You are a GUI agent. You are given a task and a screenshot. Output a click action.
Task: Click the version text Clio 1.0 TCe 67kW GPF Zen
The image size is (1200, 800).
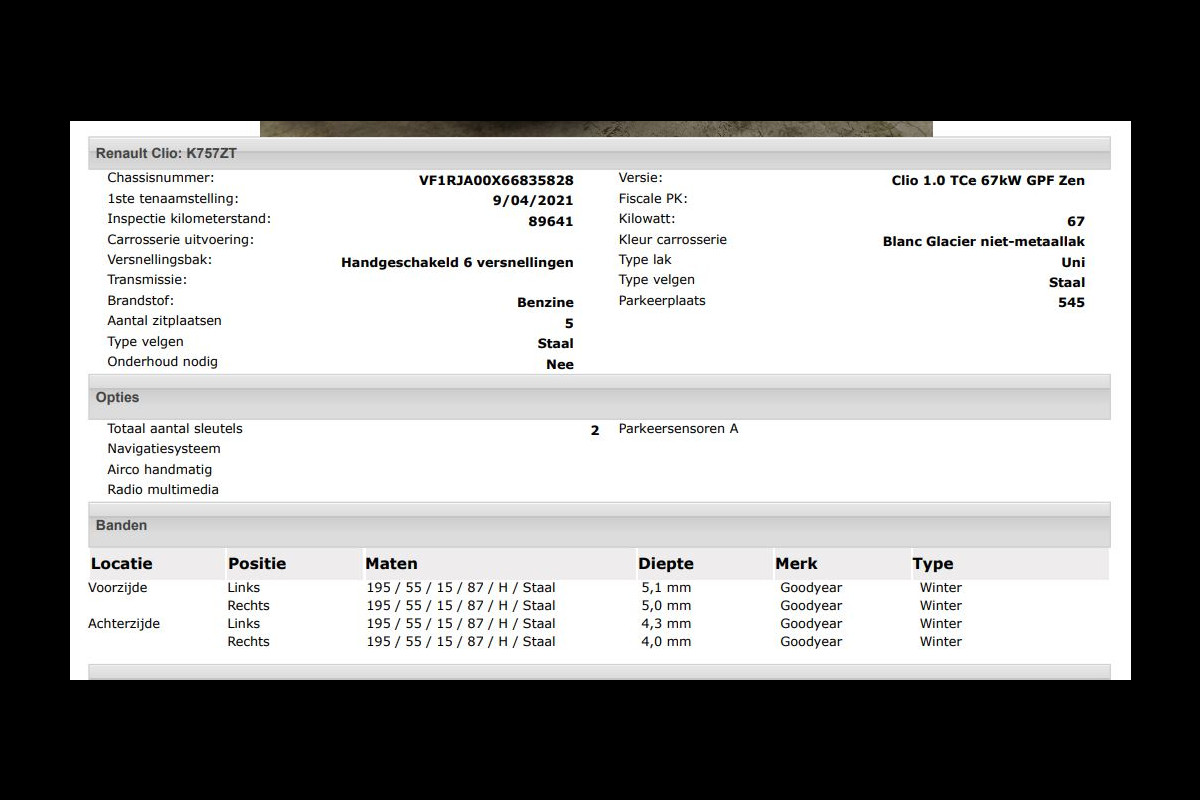pyautogui.click(x=988, y=181)
